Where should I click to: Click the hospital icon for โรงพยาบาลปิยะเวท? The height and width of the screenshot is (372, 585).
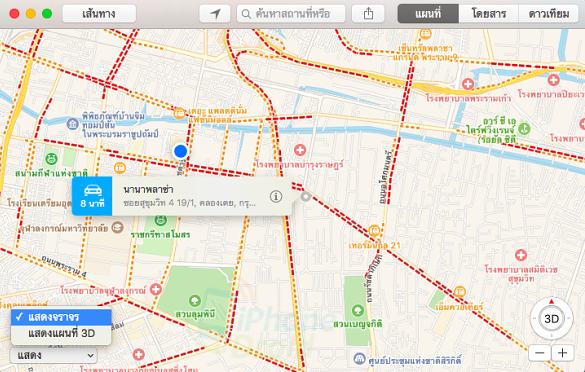[554, 80]
